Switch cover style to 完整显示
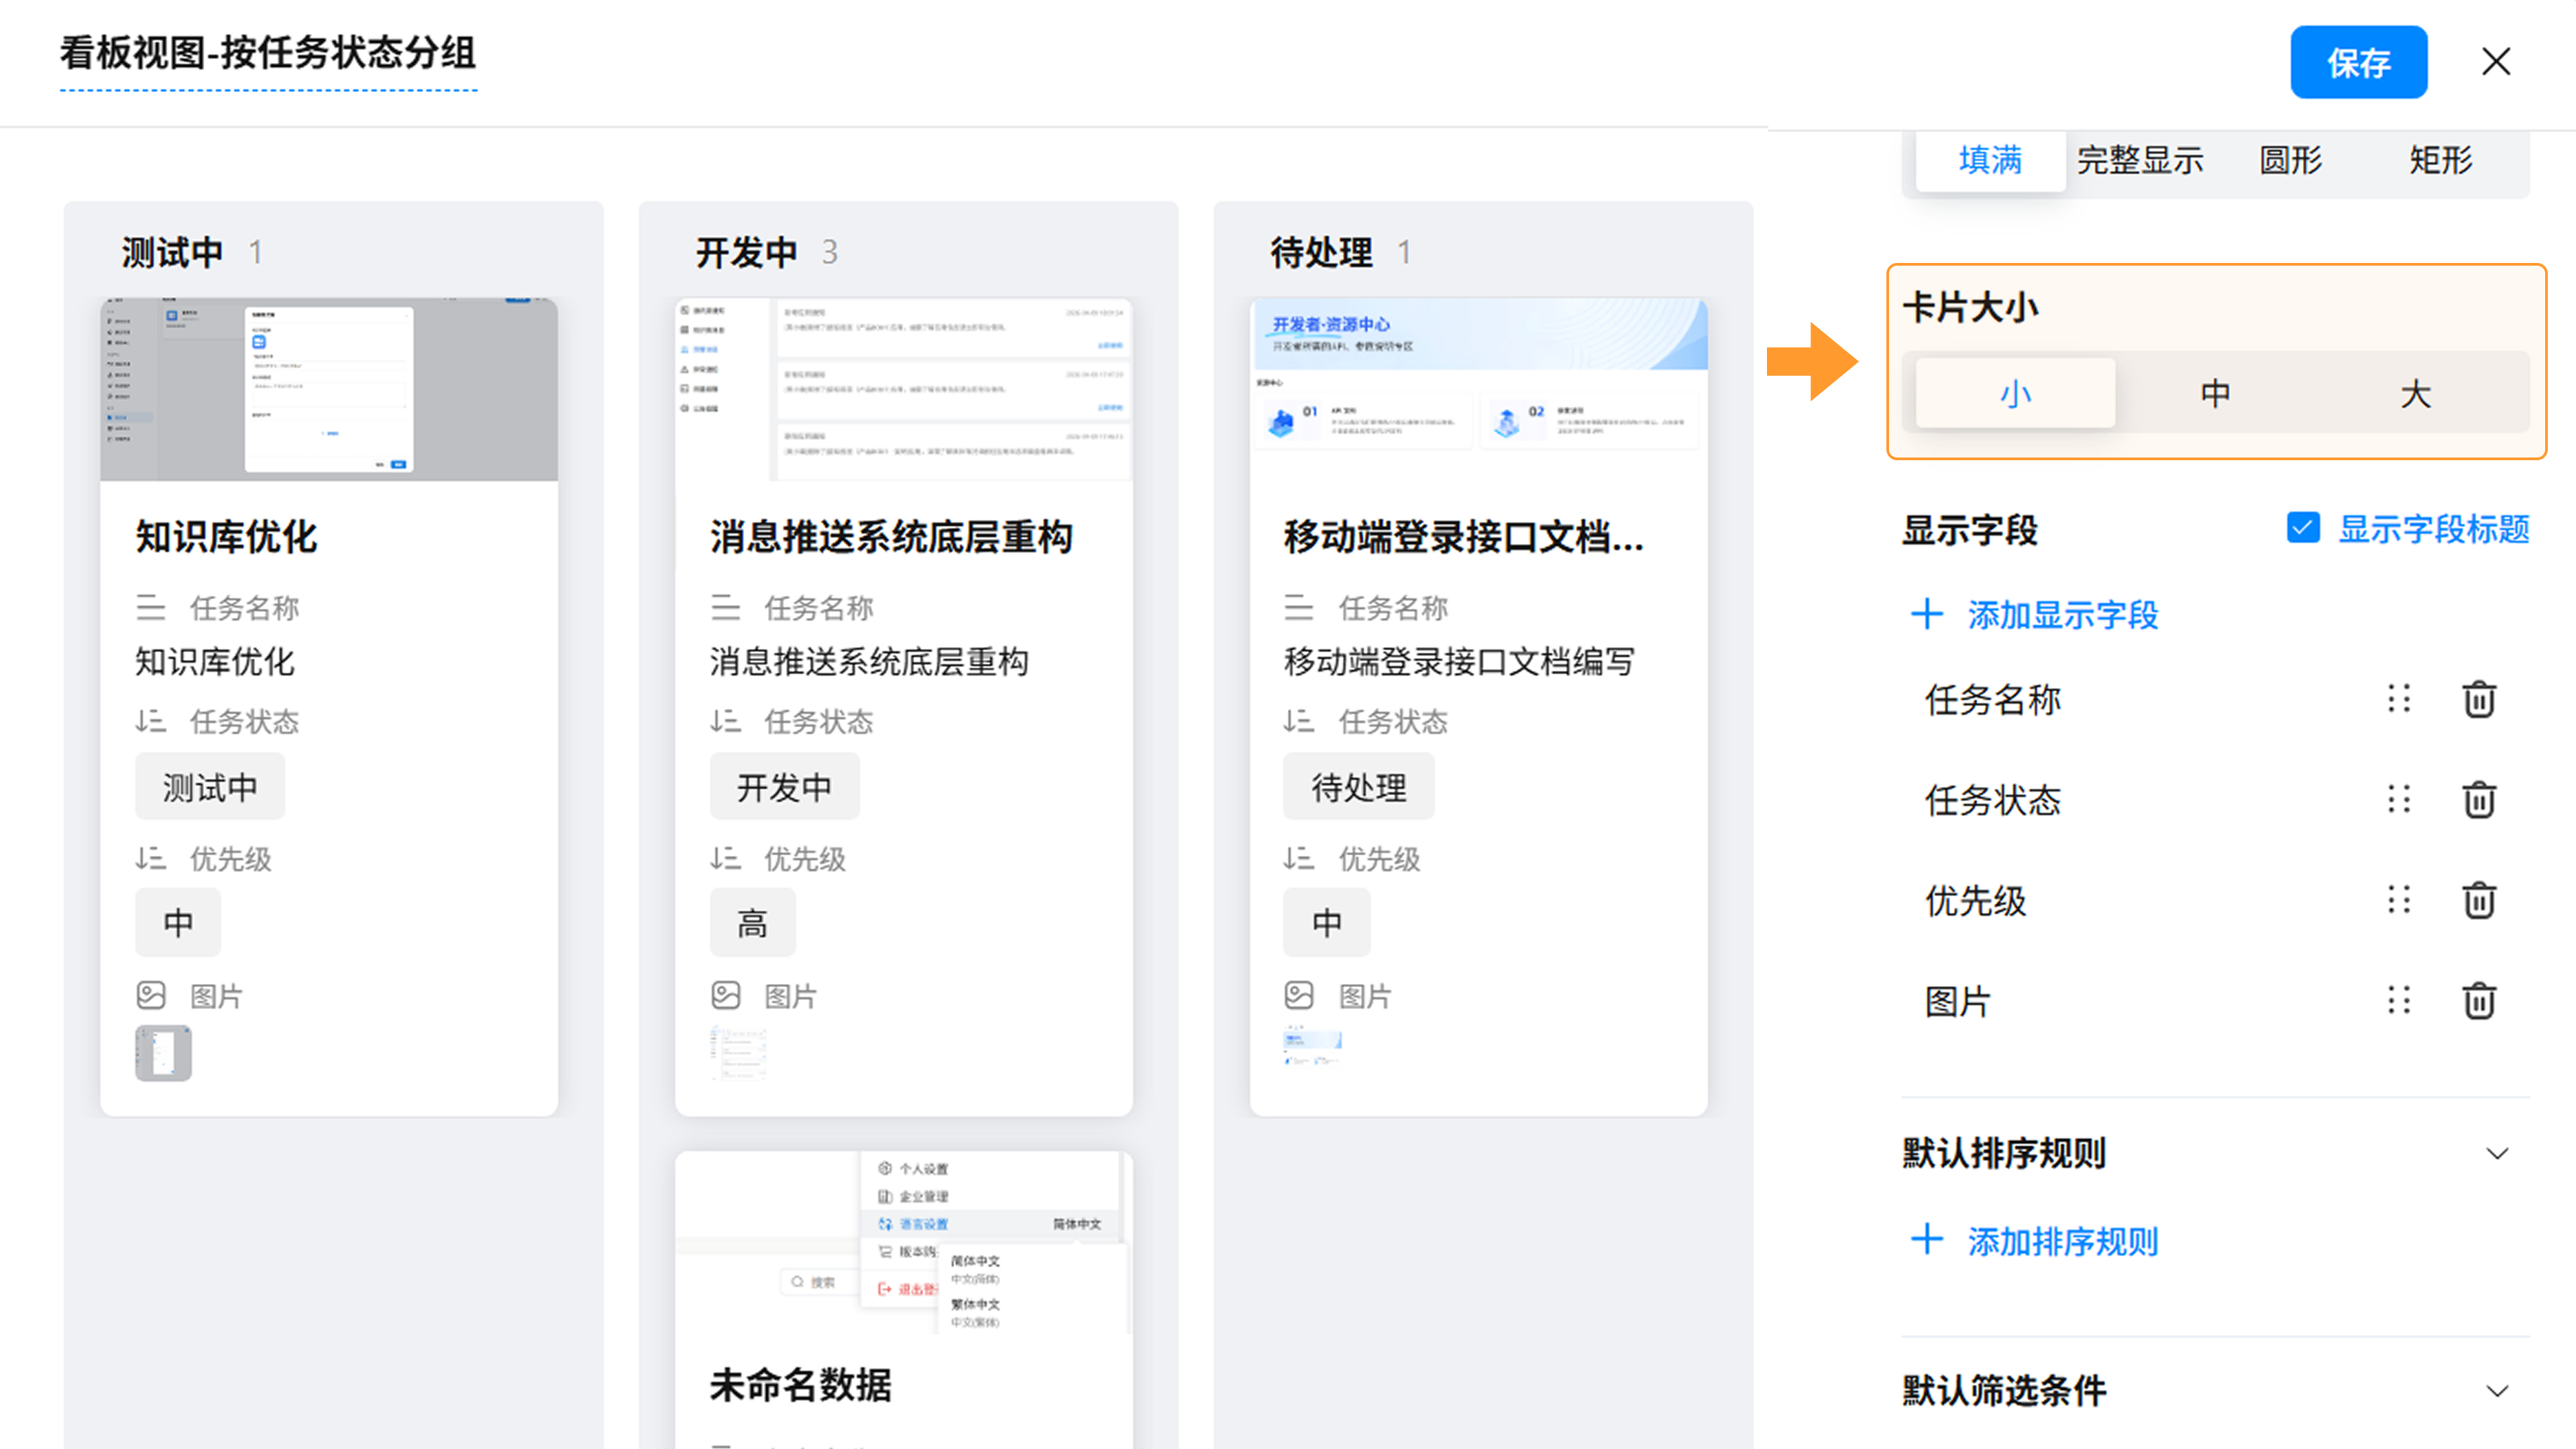This screenshot has height=1449, width=2576. point(2140,160)
